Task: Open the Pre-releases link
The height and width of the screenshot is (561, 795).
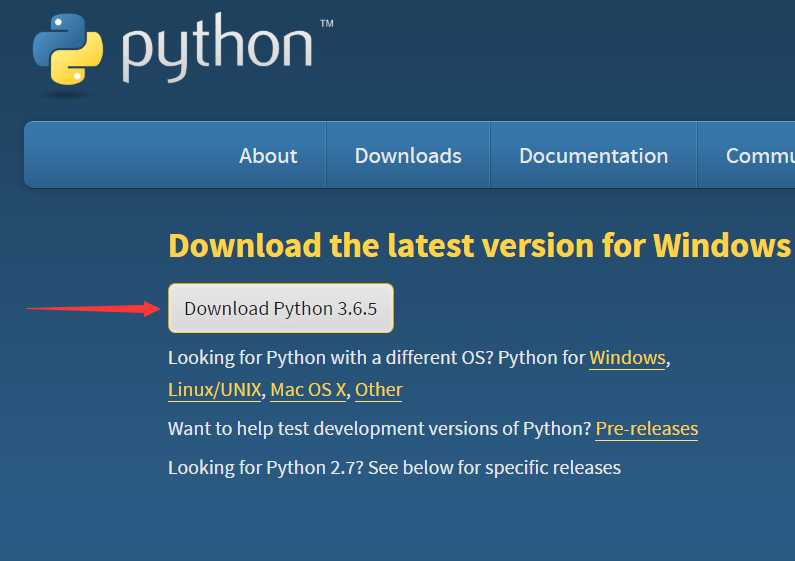Action: point(646,429)
